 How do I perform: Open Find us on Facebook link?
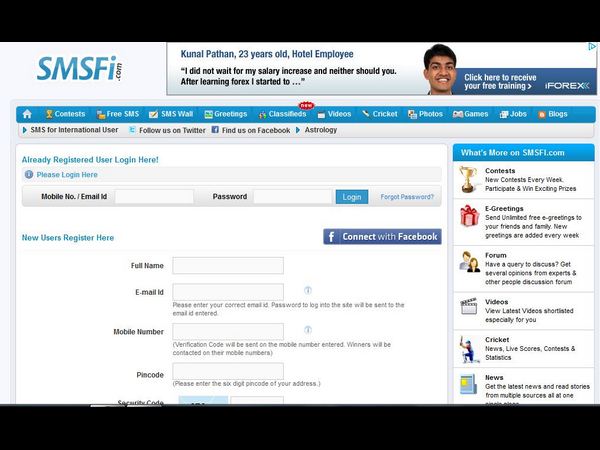256,130
